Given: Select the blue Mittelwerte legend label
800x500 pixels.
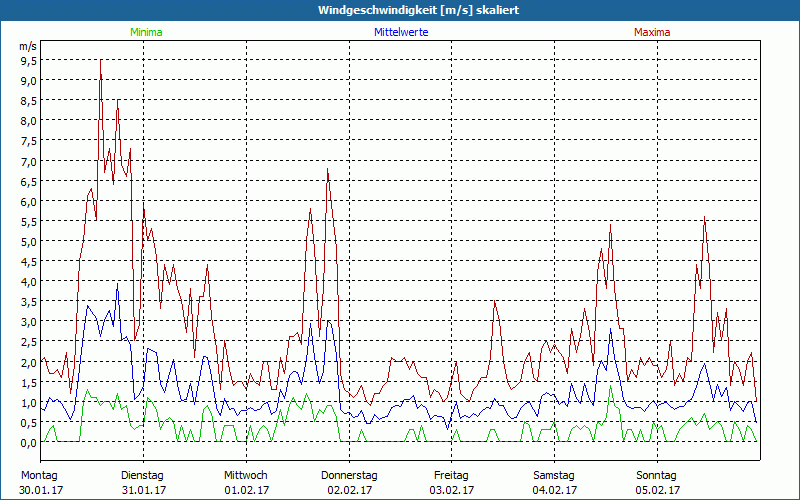Looking at the screenshot, I should pos(401,32).
